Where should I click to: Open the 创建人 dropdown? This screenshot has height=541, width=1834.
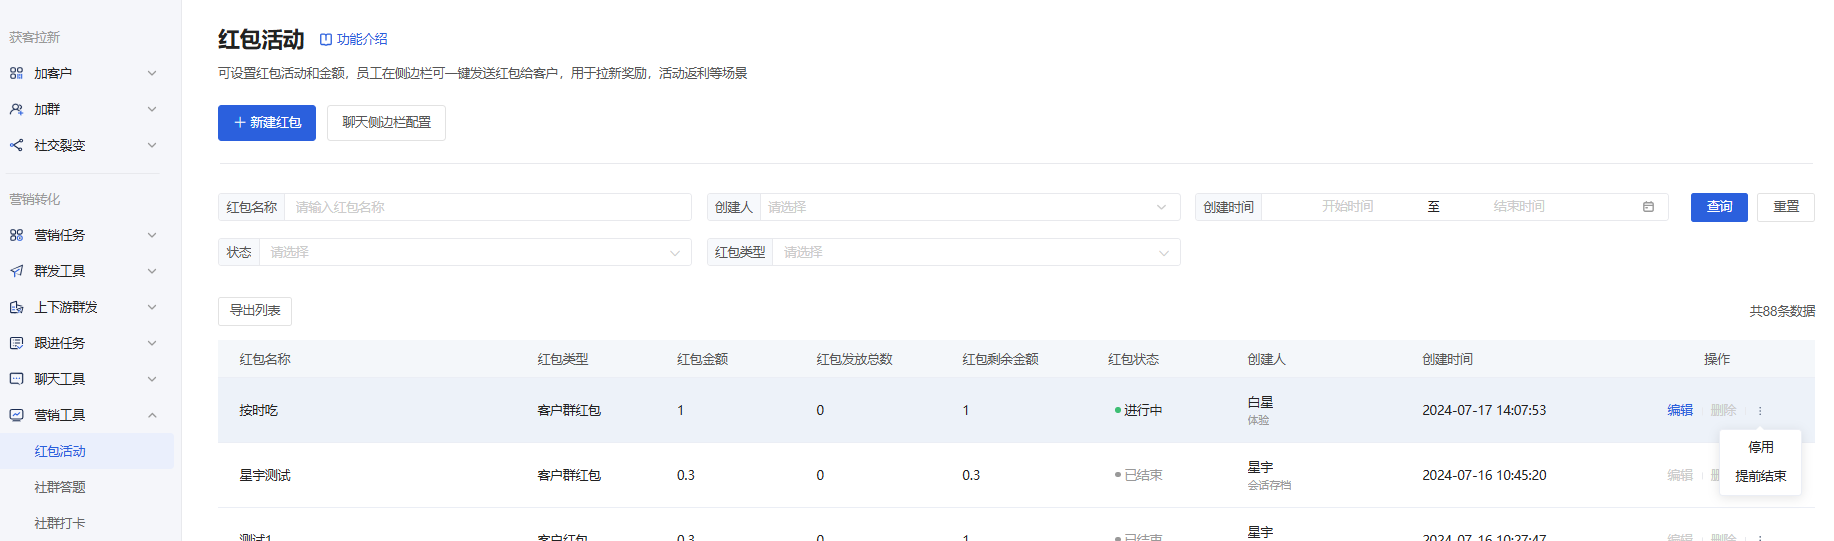coord(968,207)
